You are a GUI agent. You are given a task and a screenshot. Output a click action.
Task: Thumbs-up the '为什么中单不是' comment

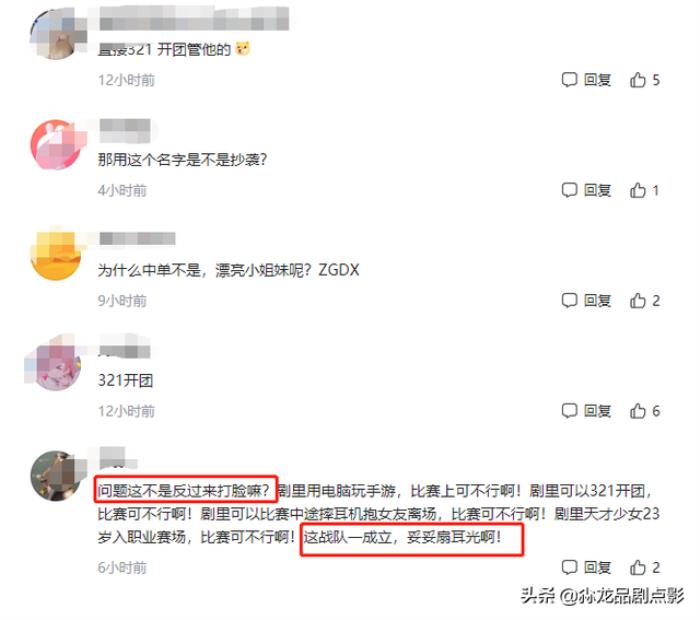point(638,300)
